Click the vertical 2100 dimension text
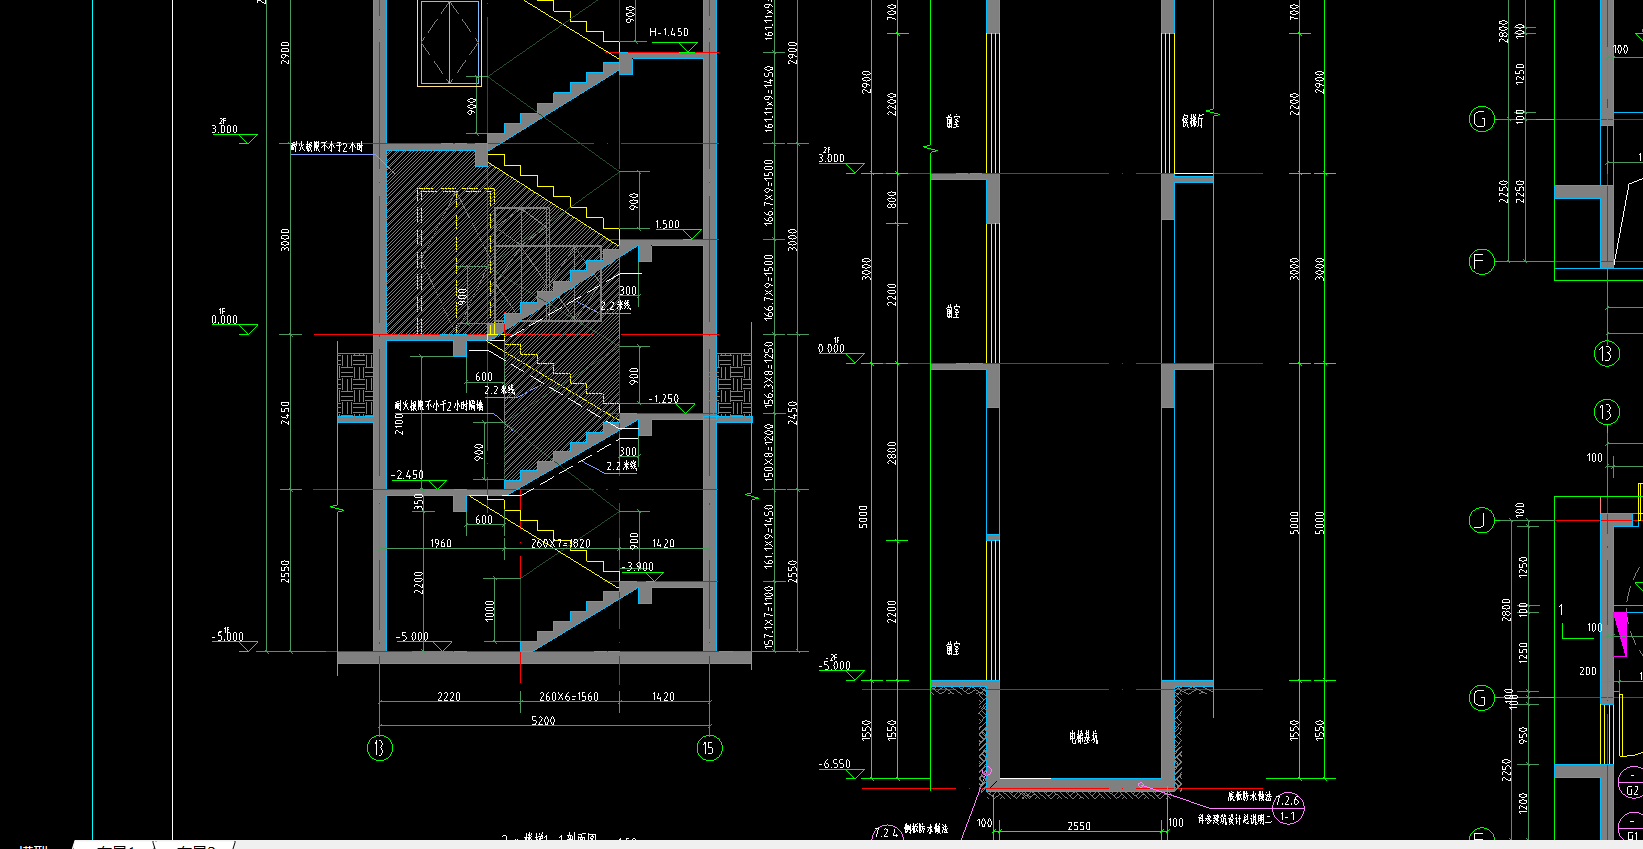The image size is (1643, 849). [399, 424]
